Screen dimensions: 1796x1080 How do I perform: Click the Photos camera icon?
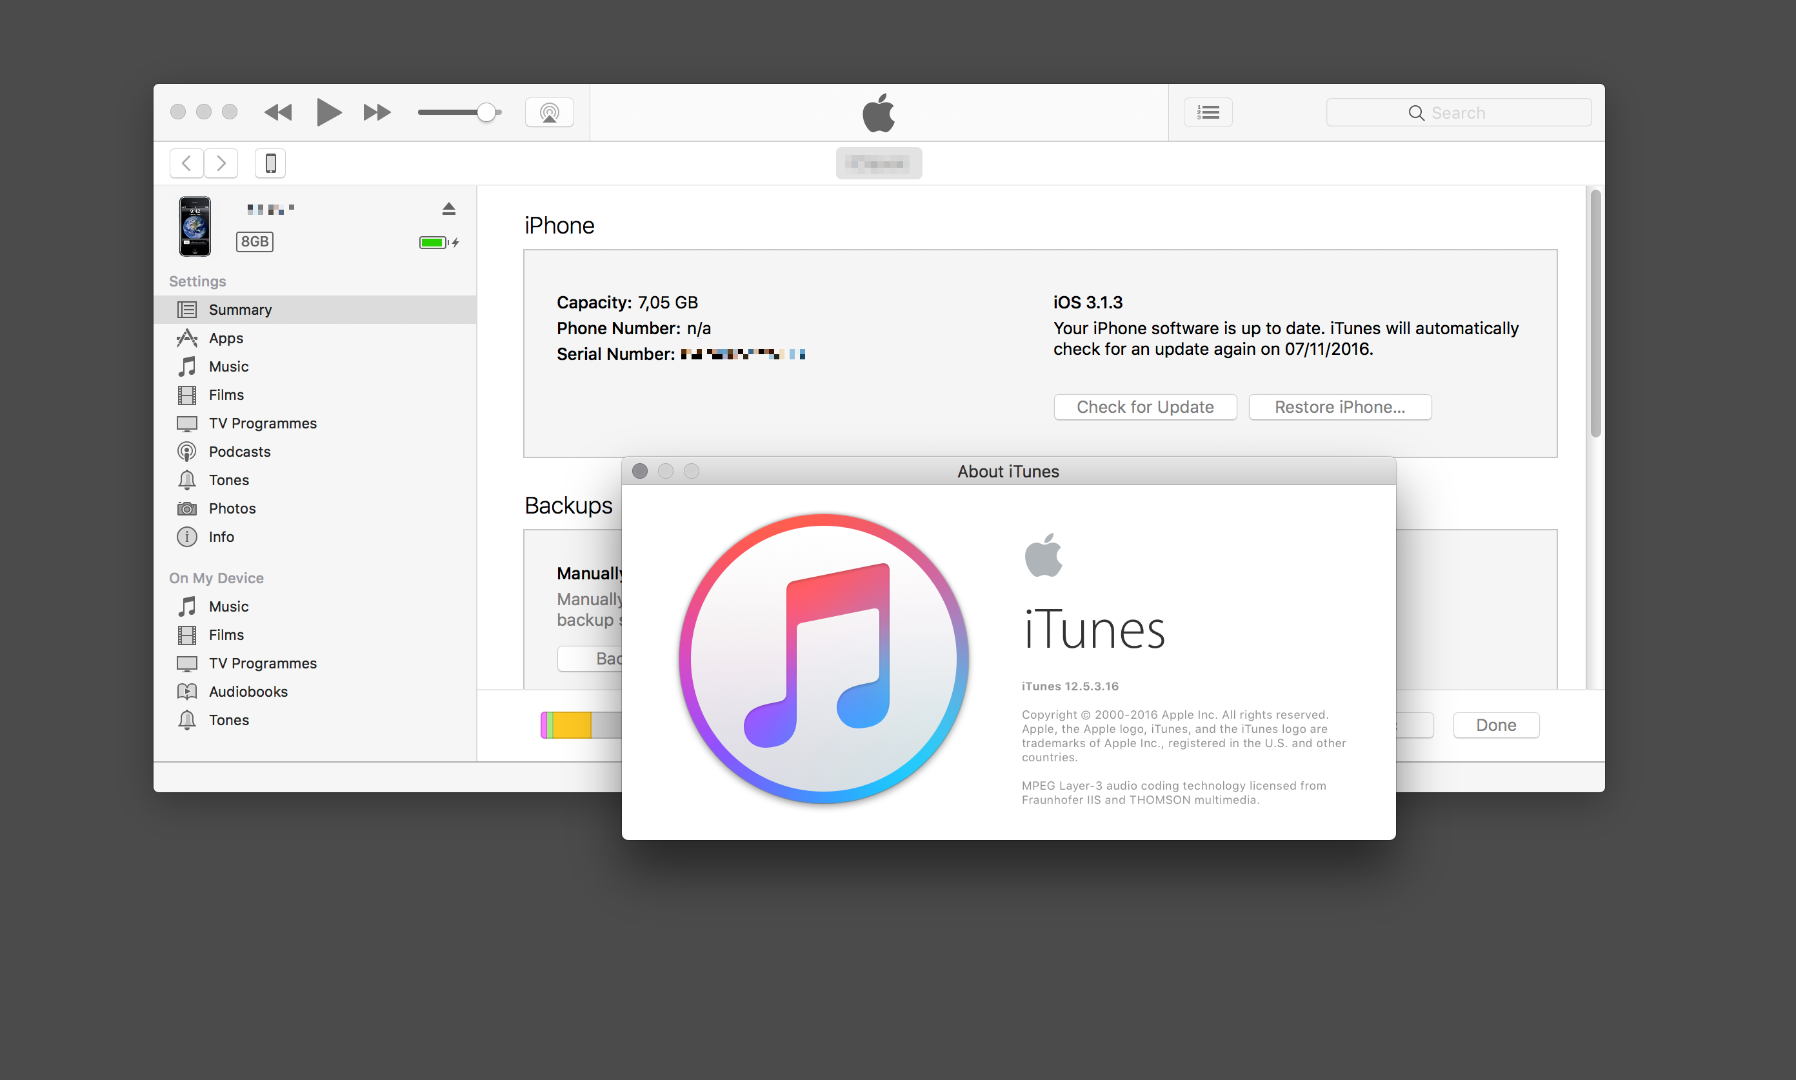coord(187,509)
